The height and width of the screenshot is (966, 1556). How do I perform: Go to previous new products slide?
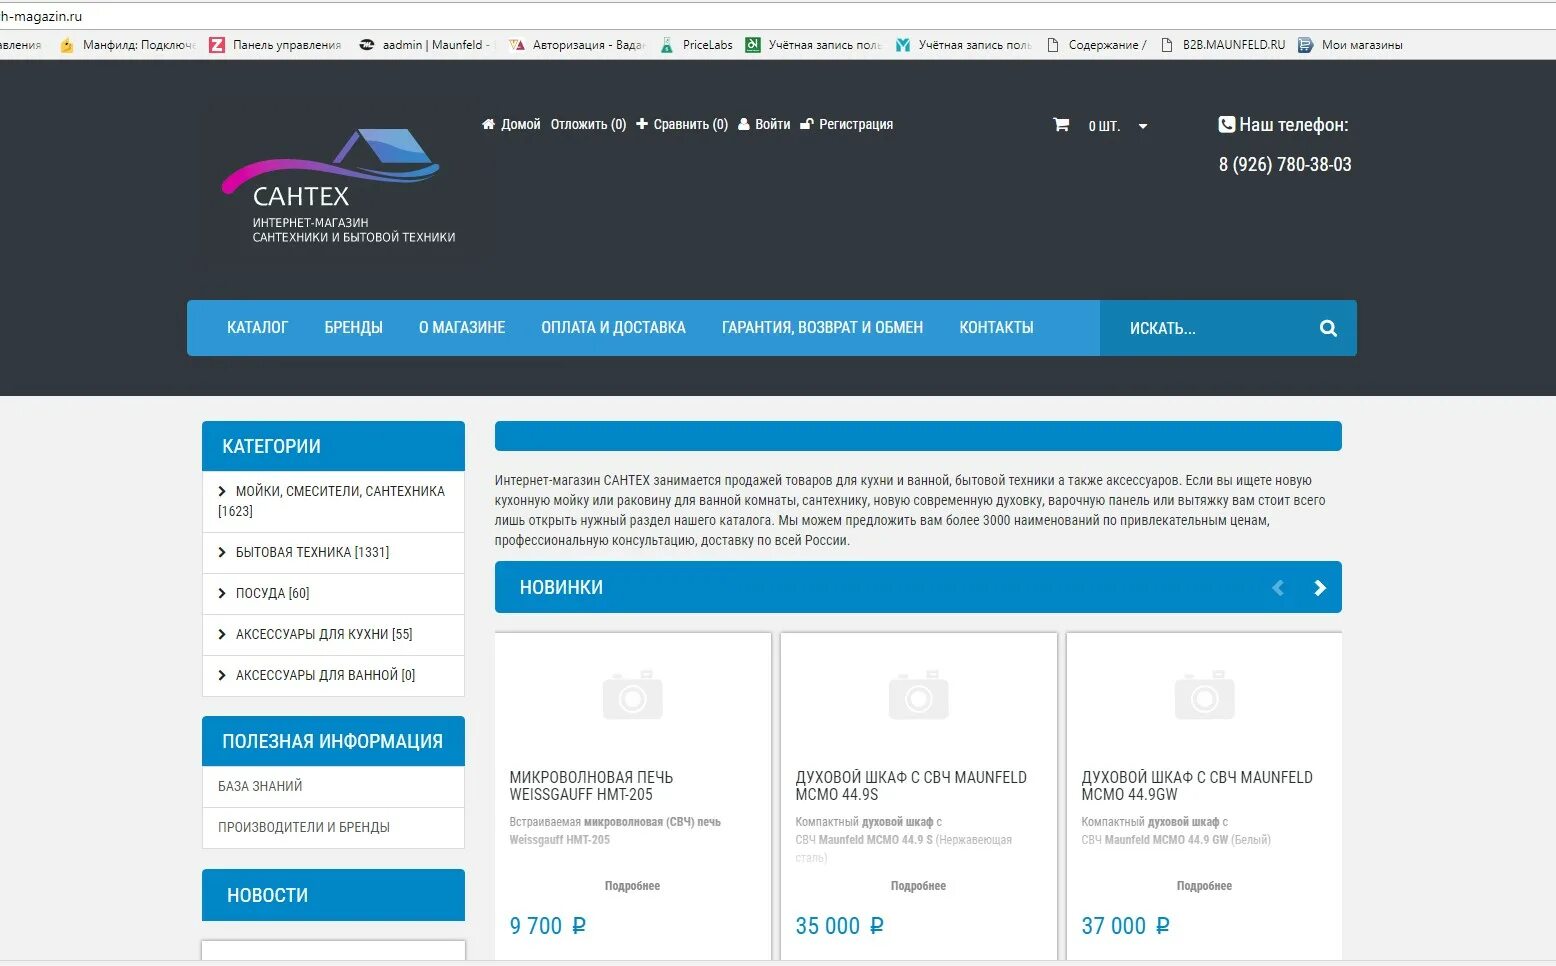pos(1277,588)
